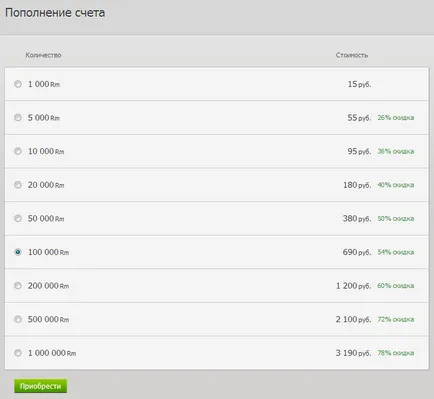This screenshot has height=399, width=434.
Task: Click the 36% скидка discount label
Action: point(396,151)
